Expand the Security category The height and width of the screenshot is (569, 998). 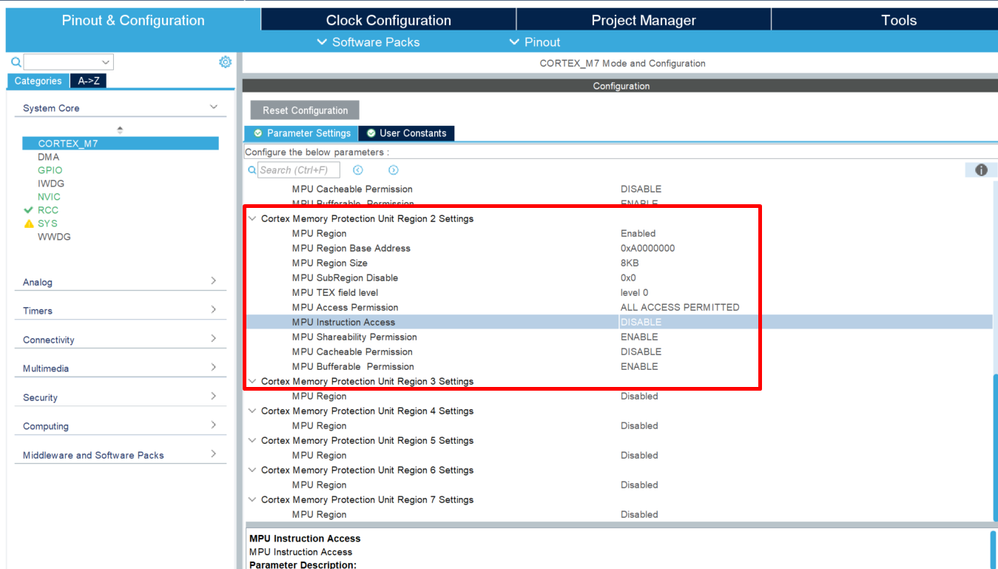(x=214, y=396)
